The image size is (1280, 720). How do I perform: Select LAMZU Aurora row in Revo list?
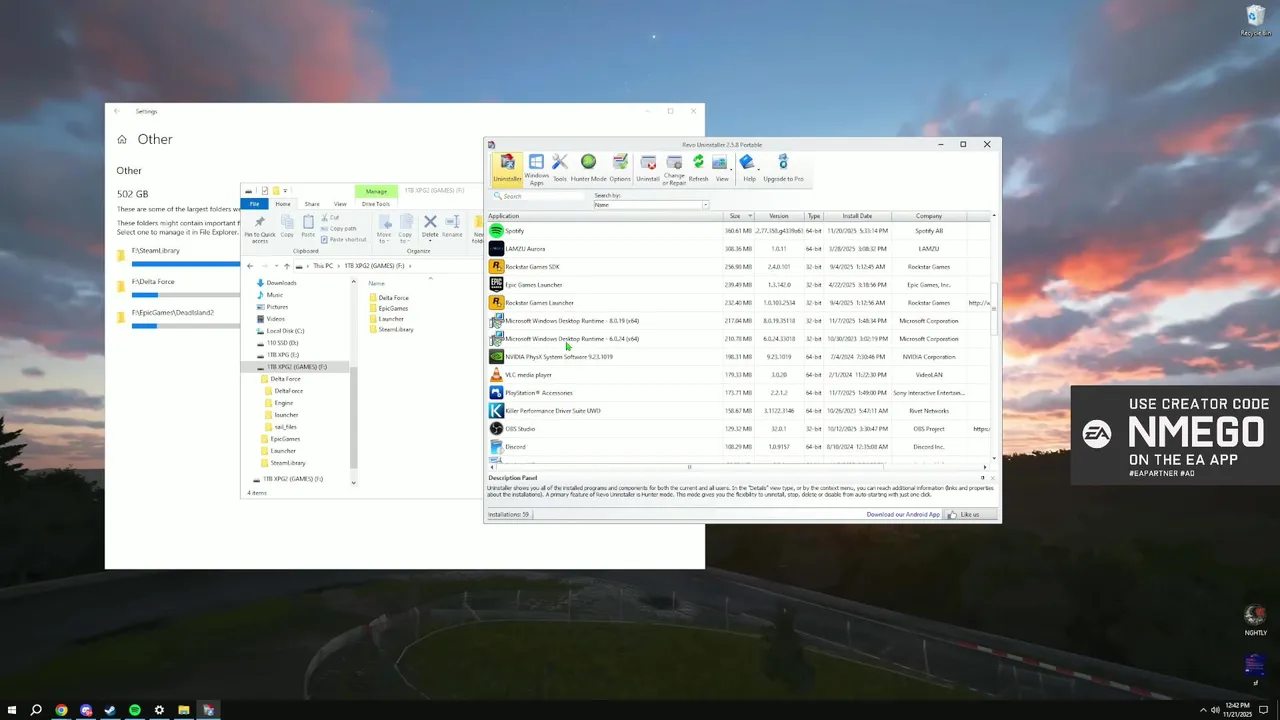pyautogui.click(x=739, y=249)
